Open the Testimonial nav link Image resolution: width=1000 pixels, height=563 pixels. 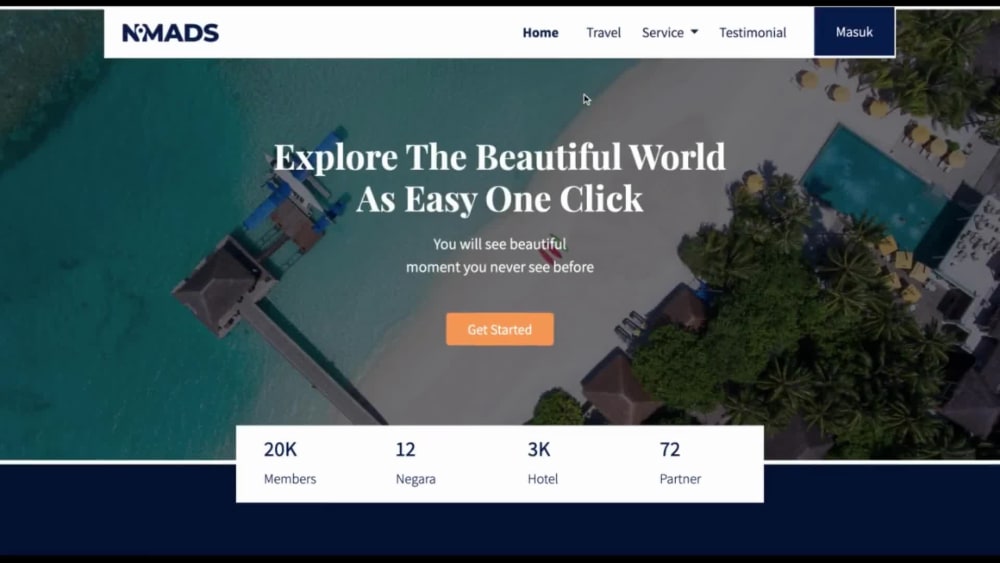click(753, 33)
